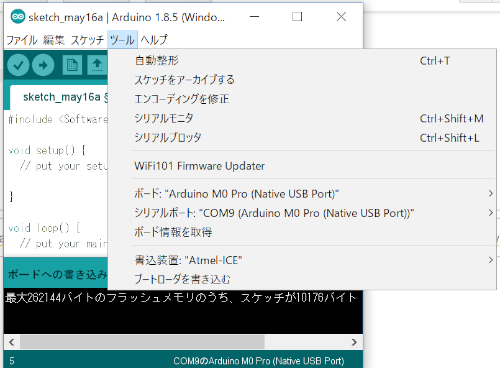Open シリアルモニタ from the menu
This screenshot has width=500, height=368.
[302, 118]
